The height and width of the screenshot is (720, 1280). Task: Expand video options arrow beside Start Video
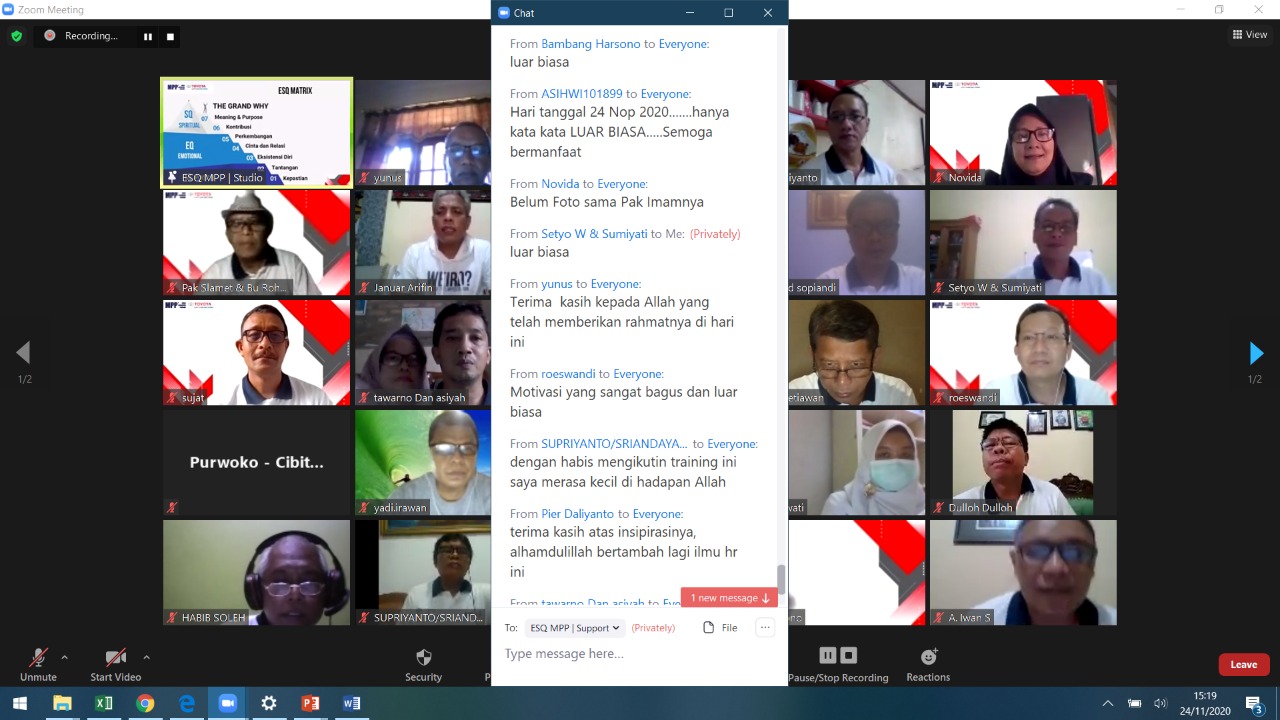click(x=146, y=657)
